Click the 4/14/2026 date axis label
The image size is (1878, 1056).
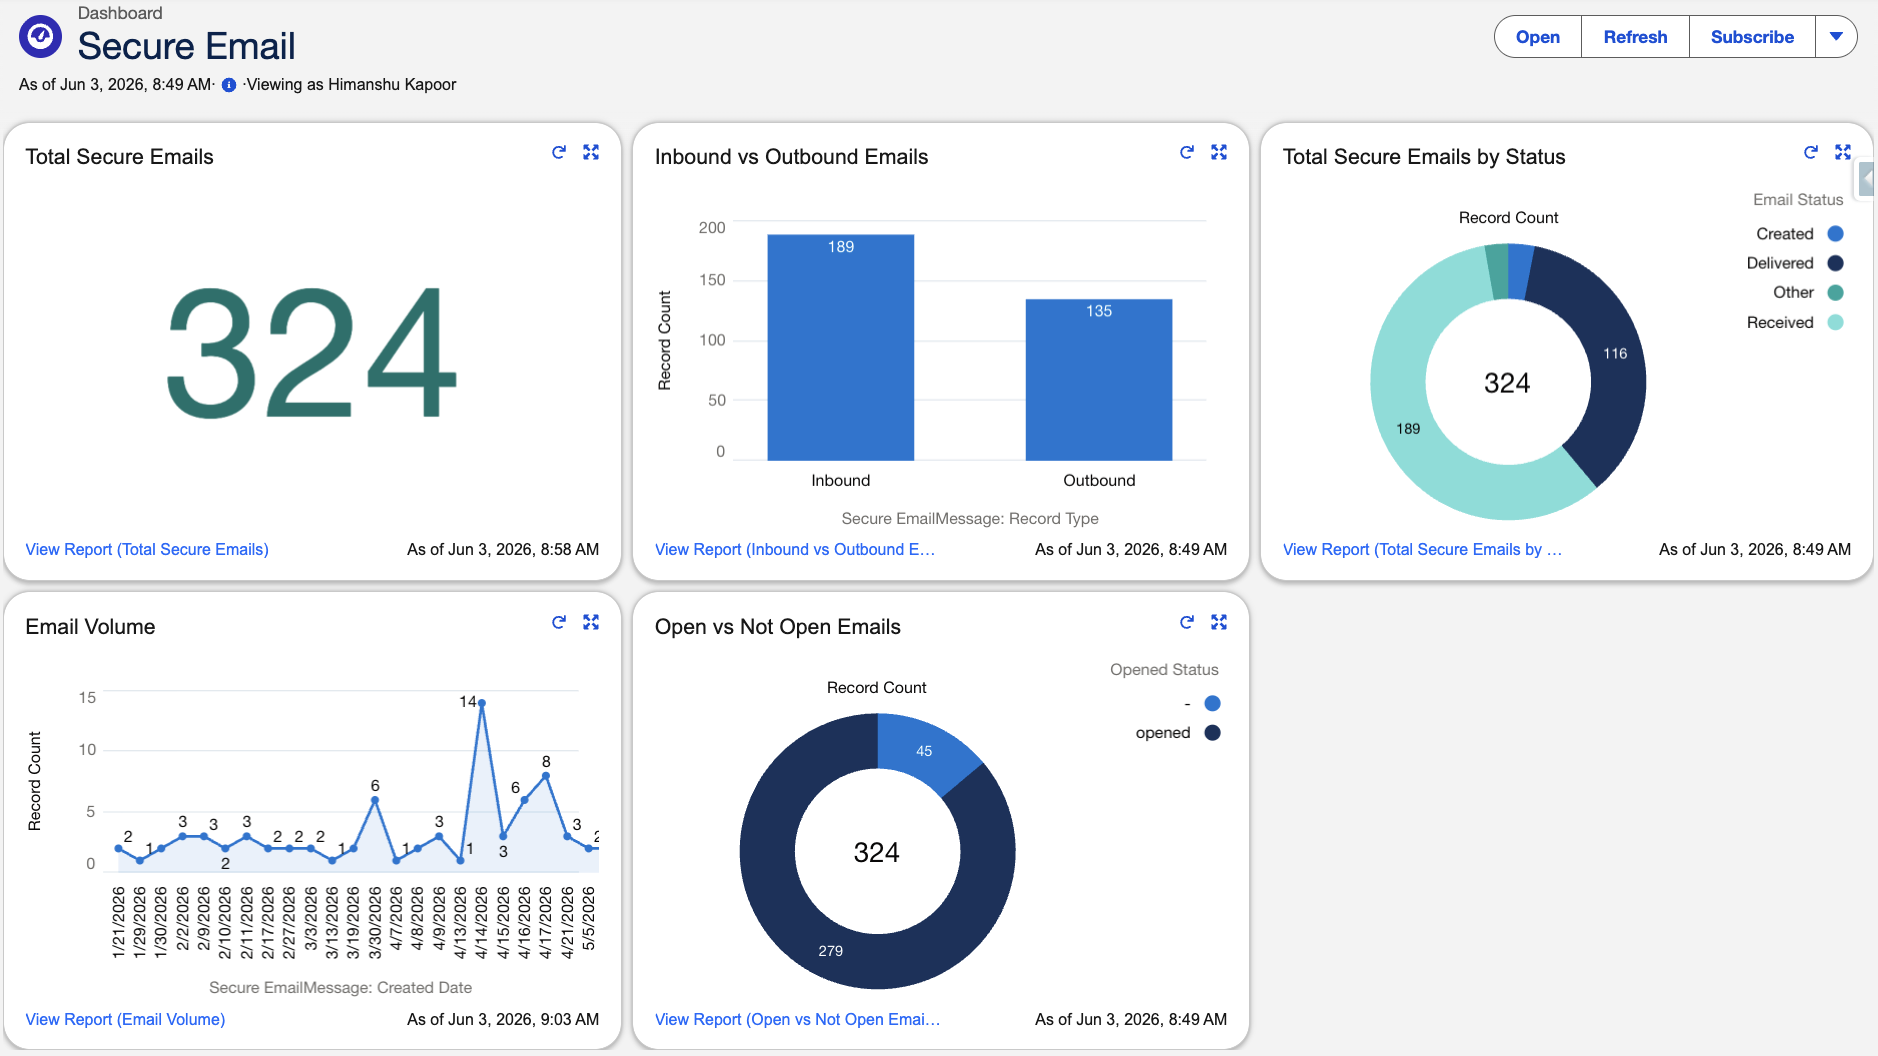[482, 922]
